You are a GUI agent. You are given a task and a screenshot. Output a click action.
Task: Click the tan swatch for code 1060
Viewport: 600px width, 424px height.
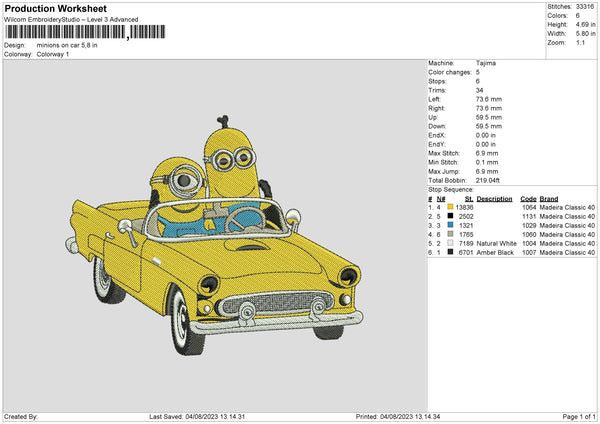451,234
